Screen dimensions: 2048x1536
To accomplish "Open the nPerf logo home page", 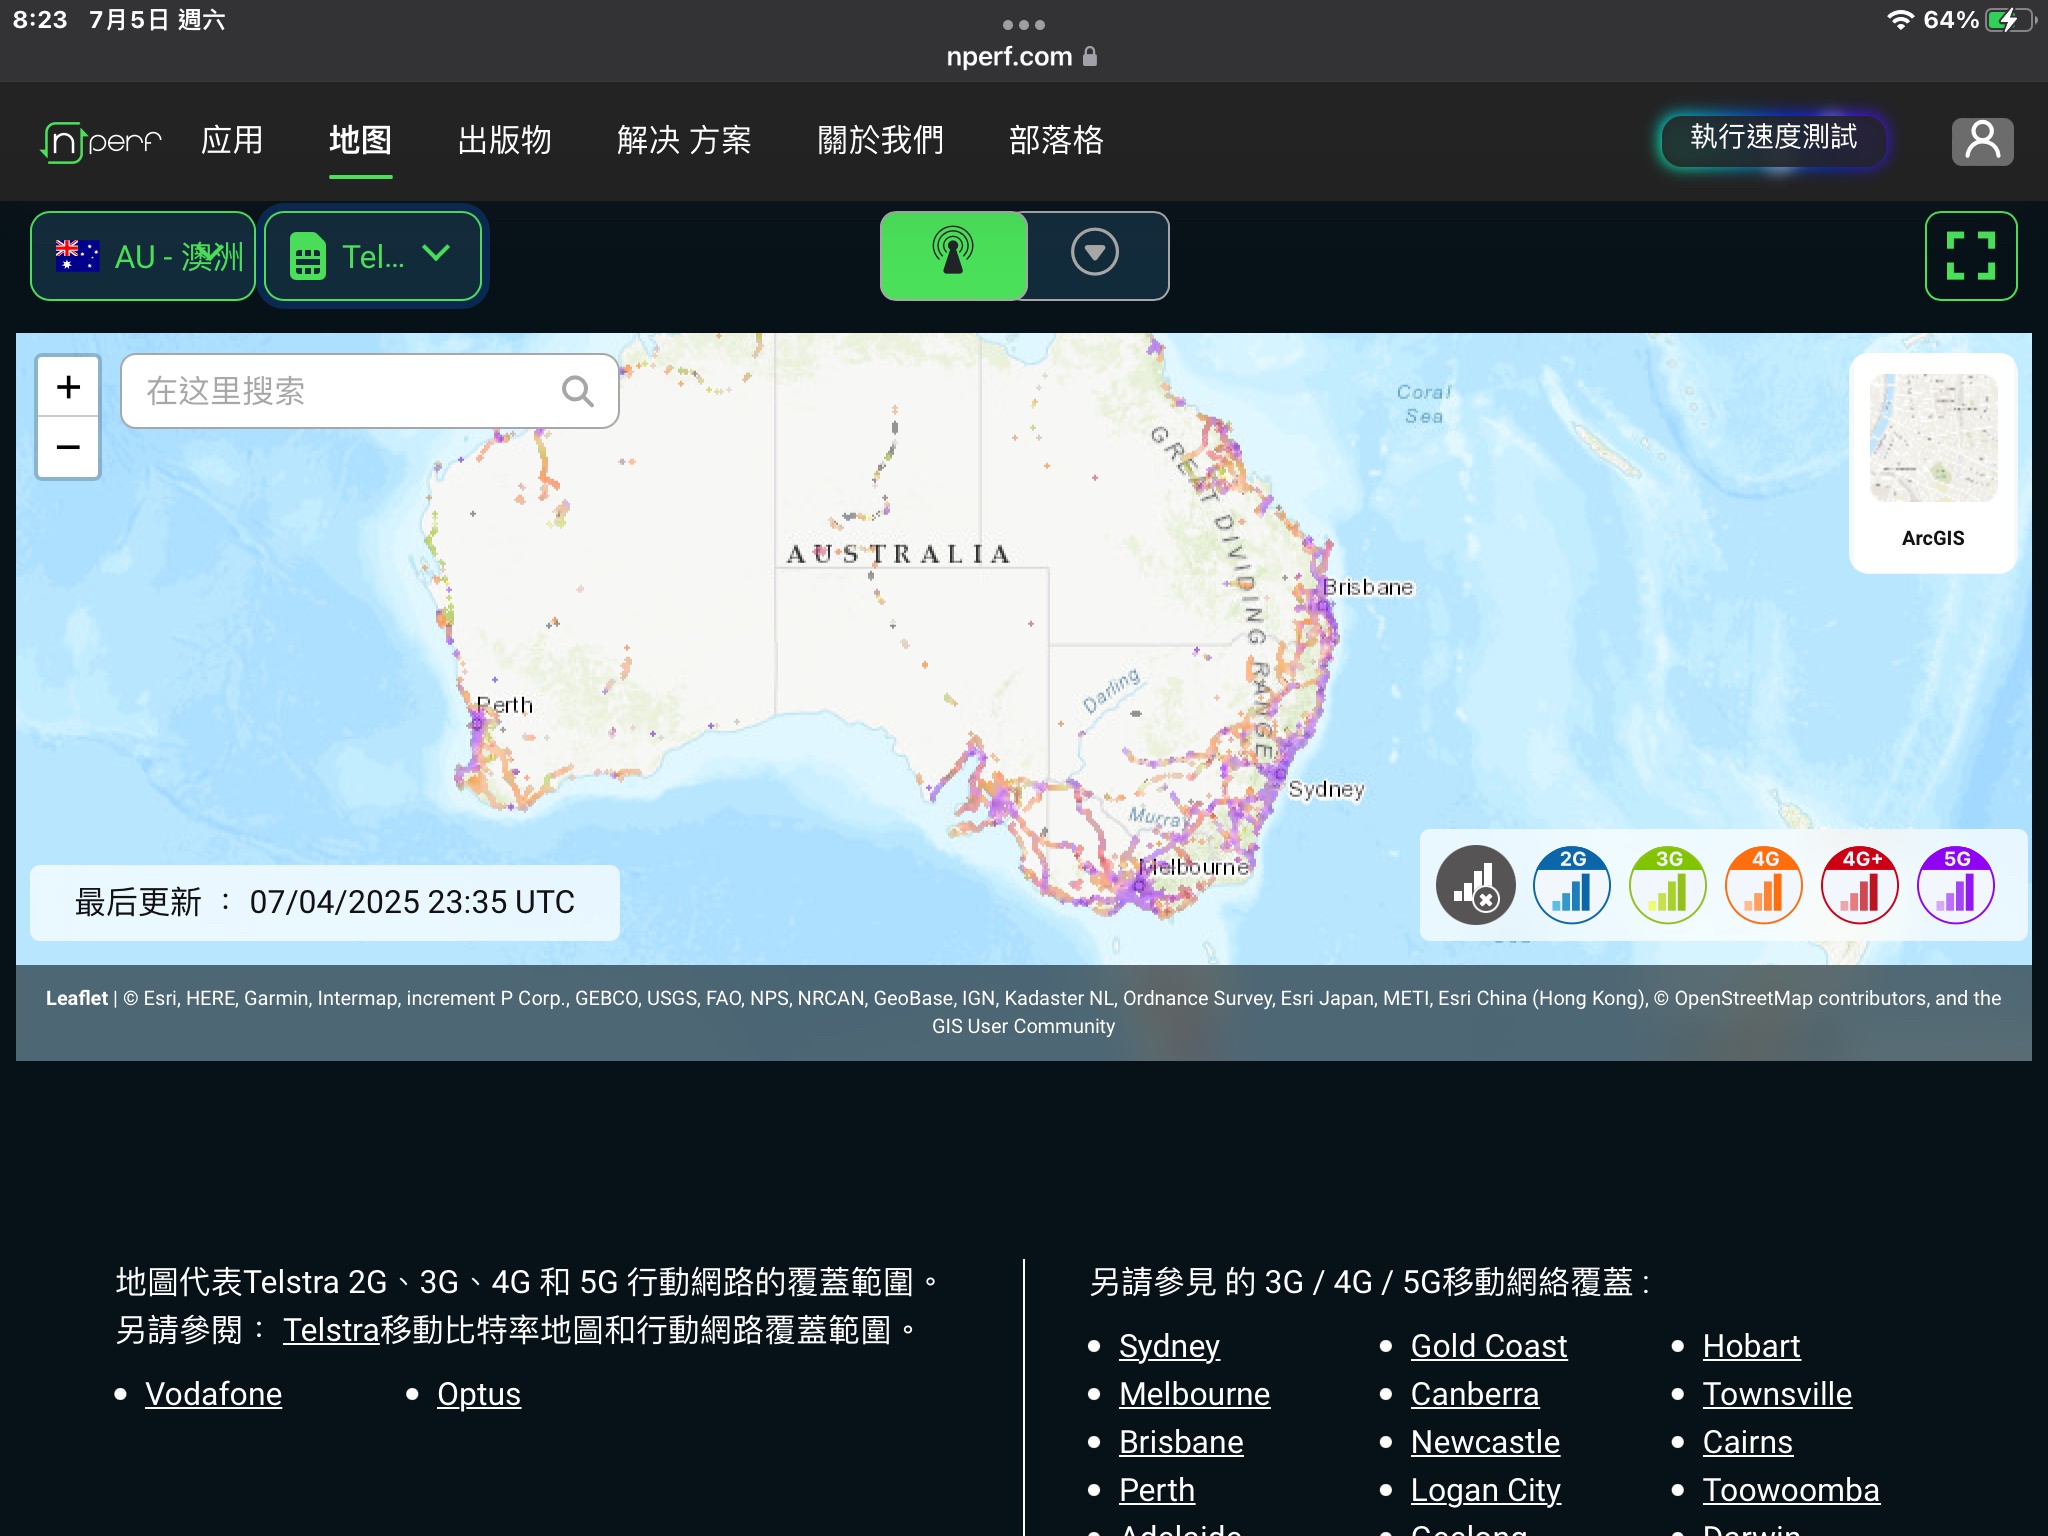I will [101, 141].
